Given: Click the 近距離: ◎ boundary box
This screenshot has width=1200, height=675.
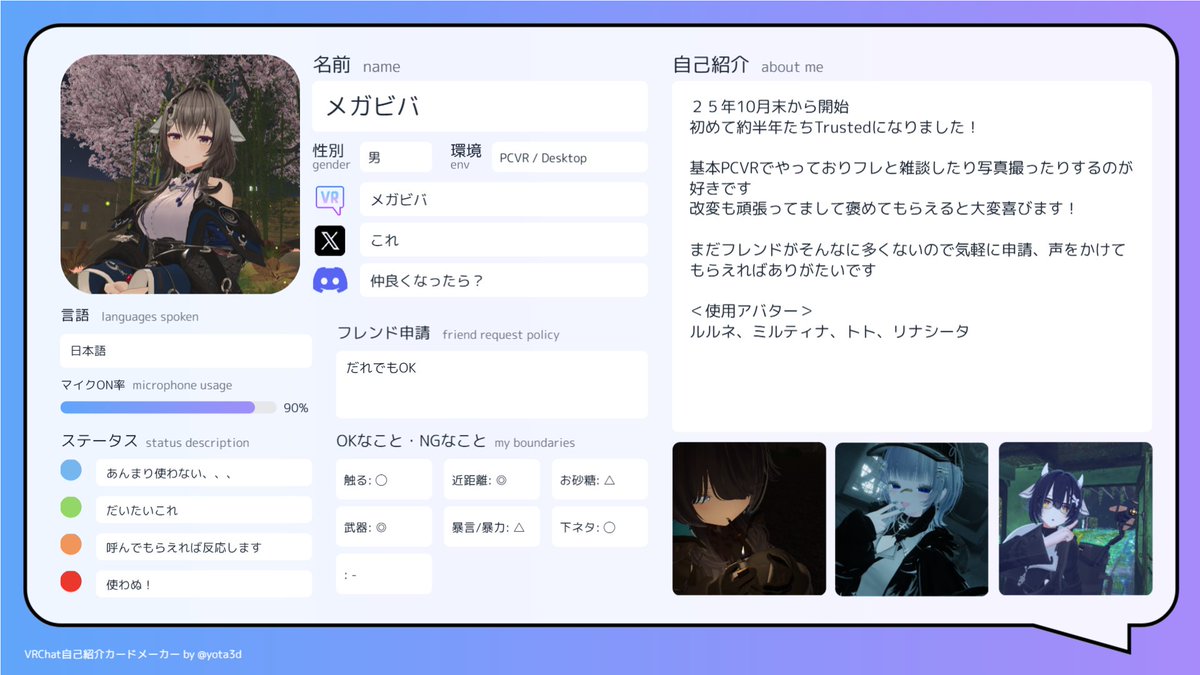Looking at the screenshot, I should (492, 479).
